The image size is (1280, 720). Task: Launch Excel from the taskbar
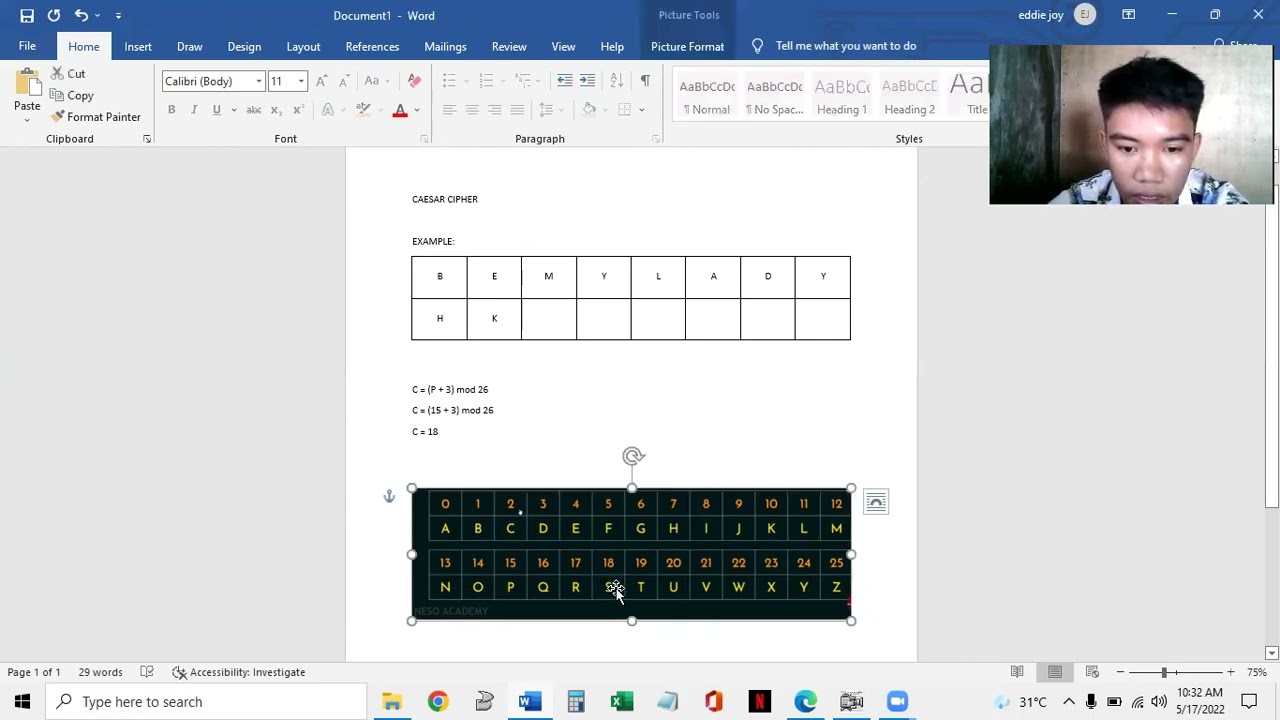[x=622, y=702]
